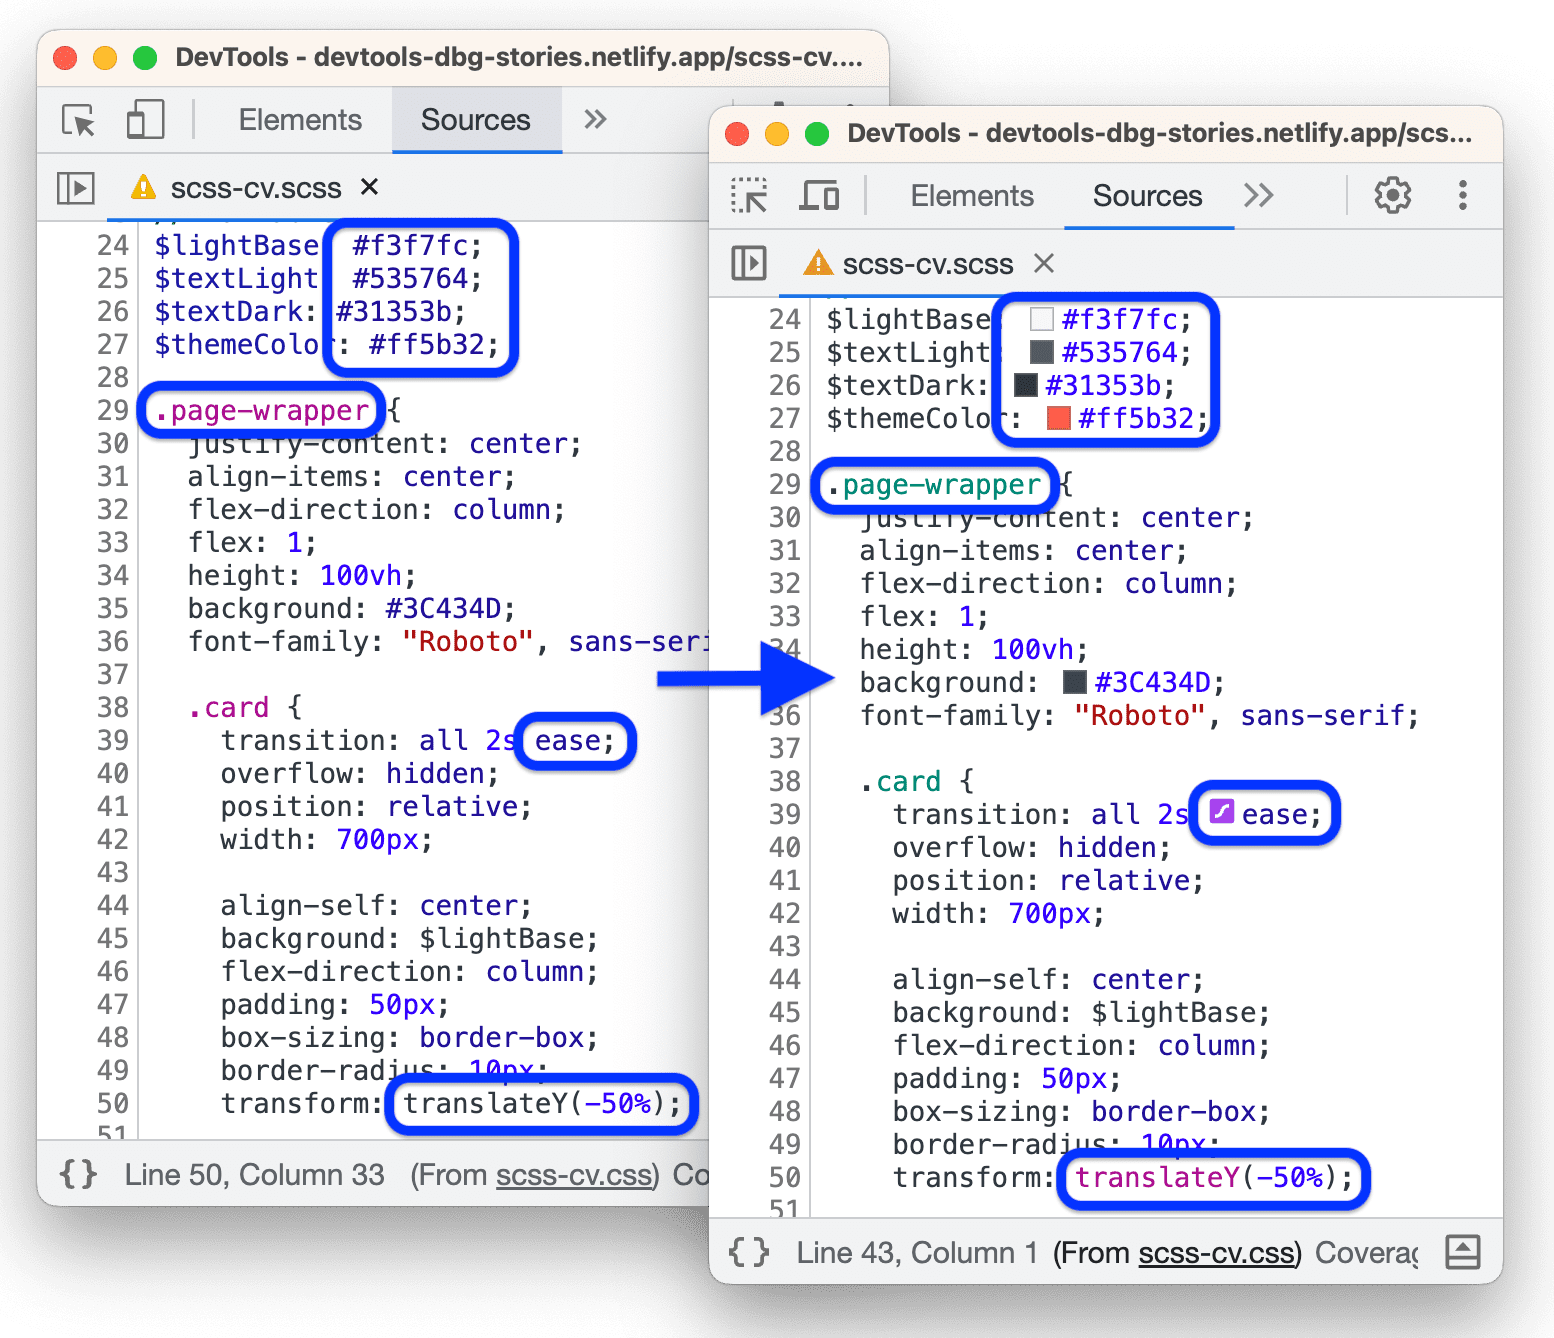Click the warning icon on scss-cv.scss tab
This screenshot has height=1338, width=1554.
click(819, 264)
